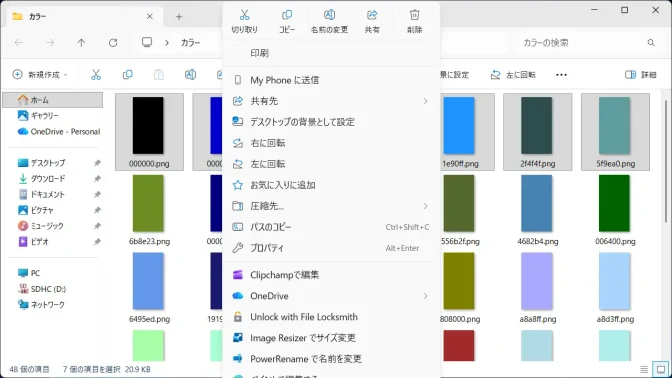
Task: Select Clipchampで編集 menu entry
Action: click(331, 275)
